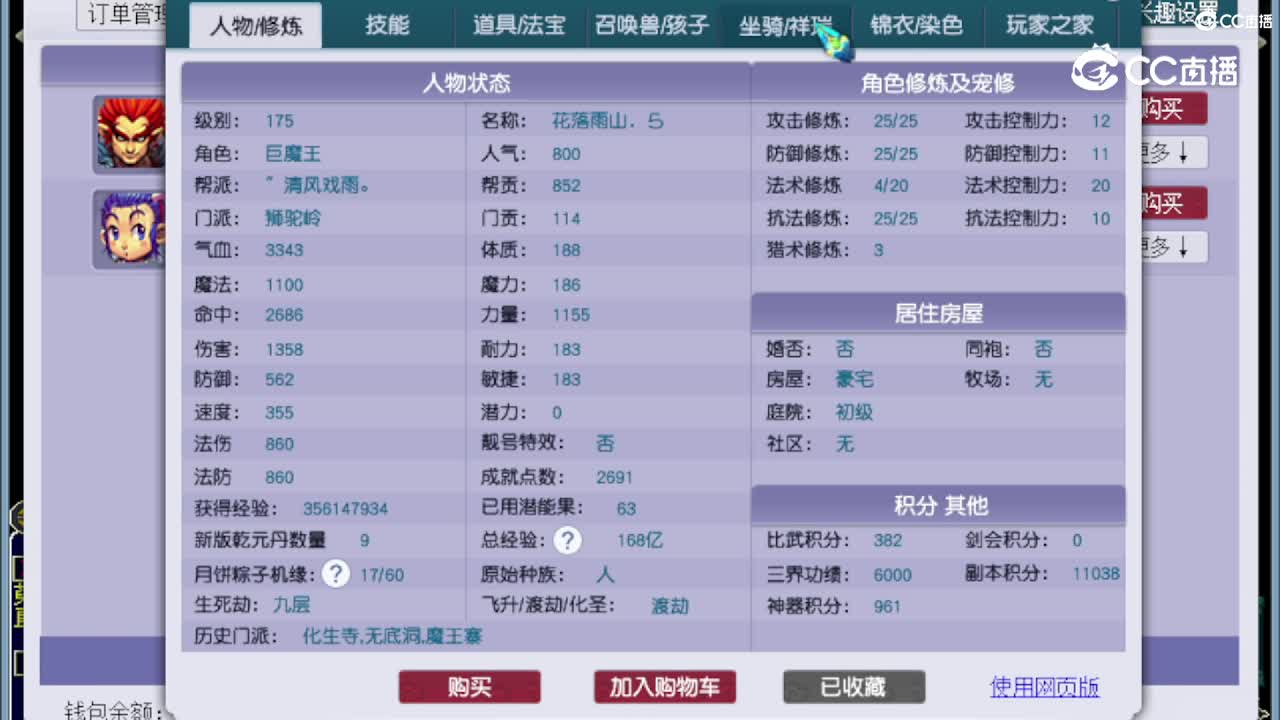The height and width of the screenshot is (720, 1280).
Task: Open the 锦衣/染色 tab
Action: (917, 27)
